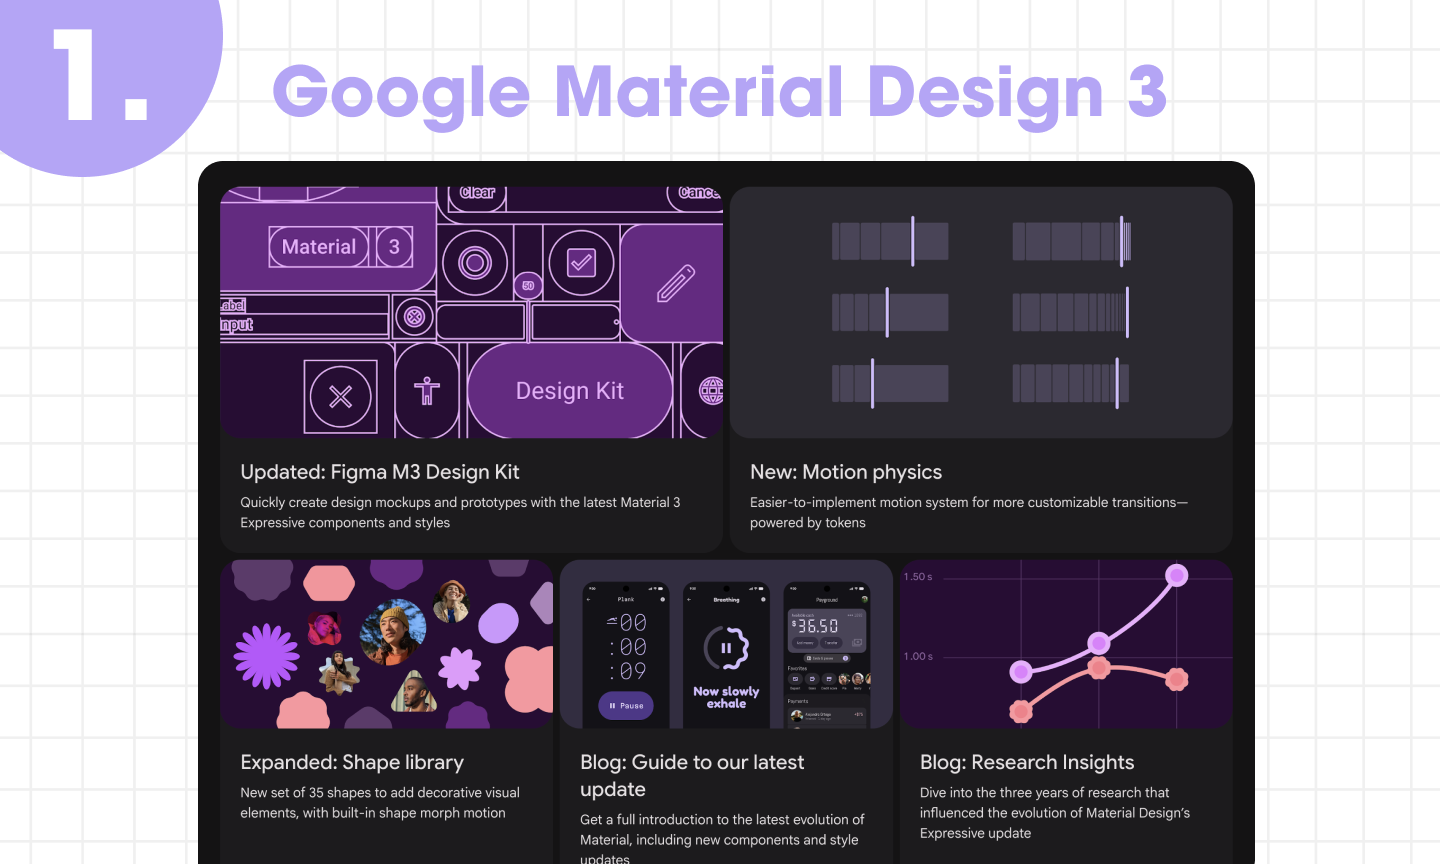The height and width of the screenshot is (864, 1440).
Task: Click the Transfer button on the balance card
Action: (x=831, y=643)
